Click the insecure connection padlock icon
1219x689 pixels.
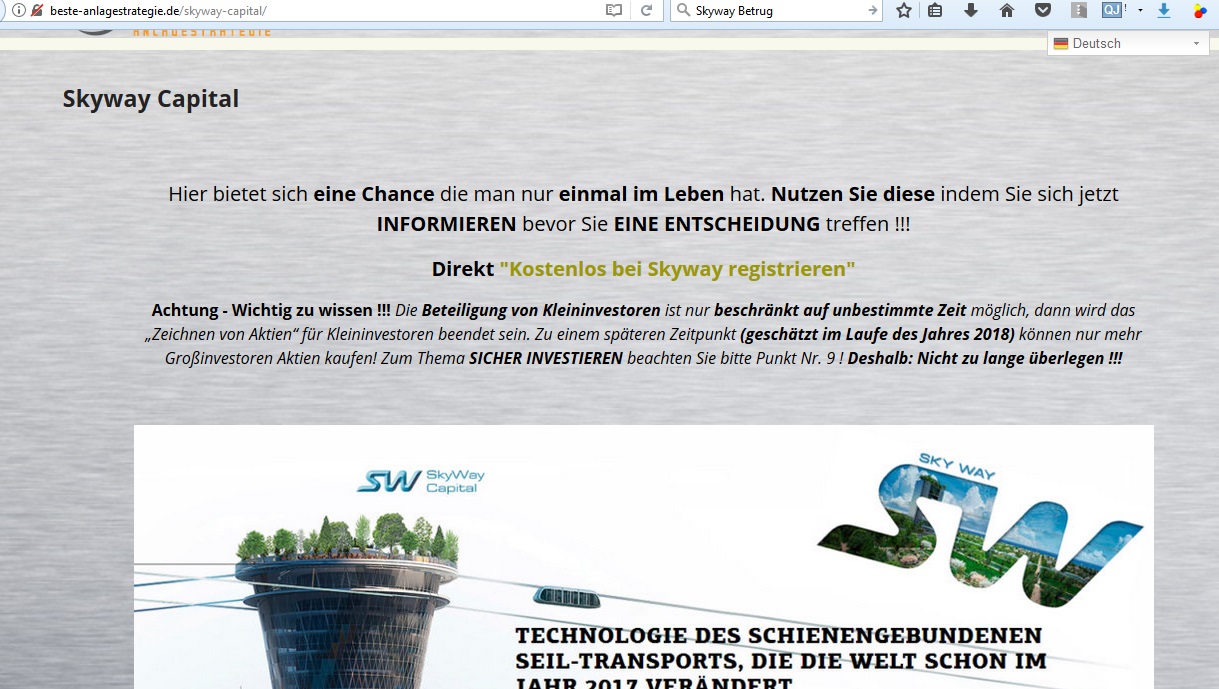click(37, 10)
